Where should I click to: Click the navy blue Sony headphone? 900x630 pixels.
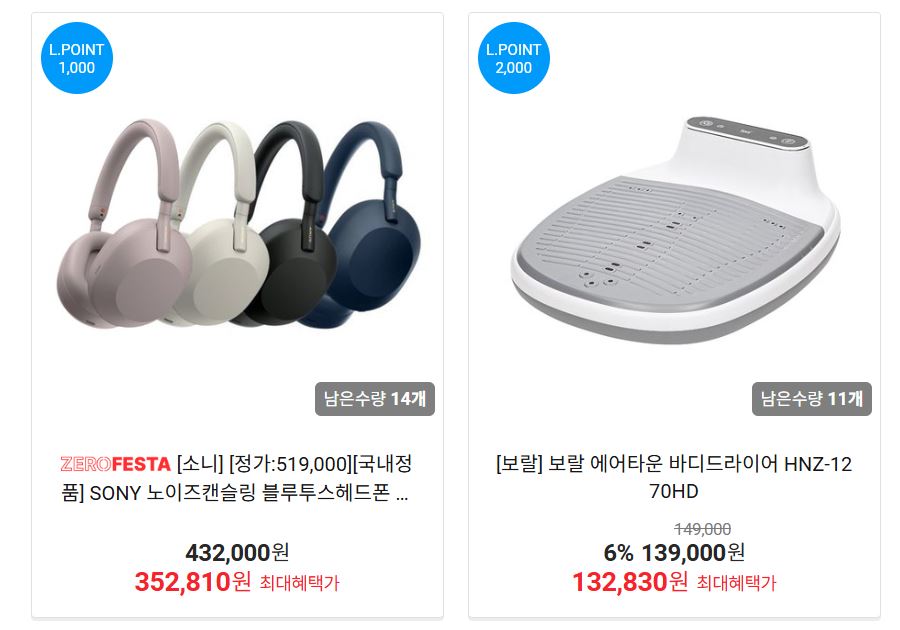pyautogui.click(x=367, y=224)
